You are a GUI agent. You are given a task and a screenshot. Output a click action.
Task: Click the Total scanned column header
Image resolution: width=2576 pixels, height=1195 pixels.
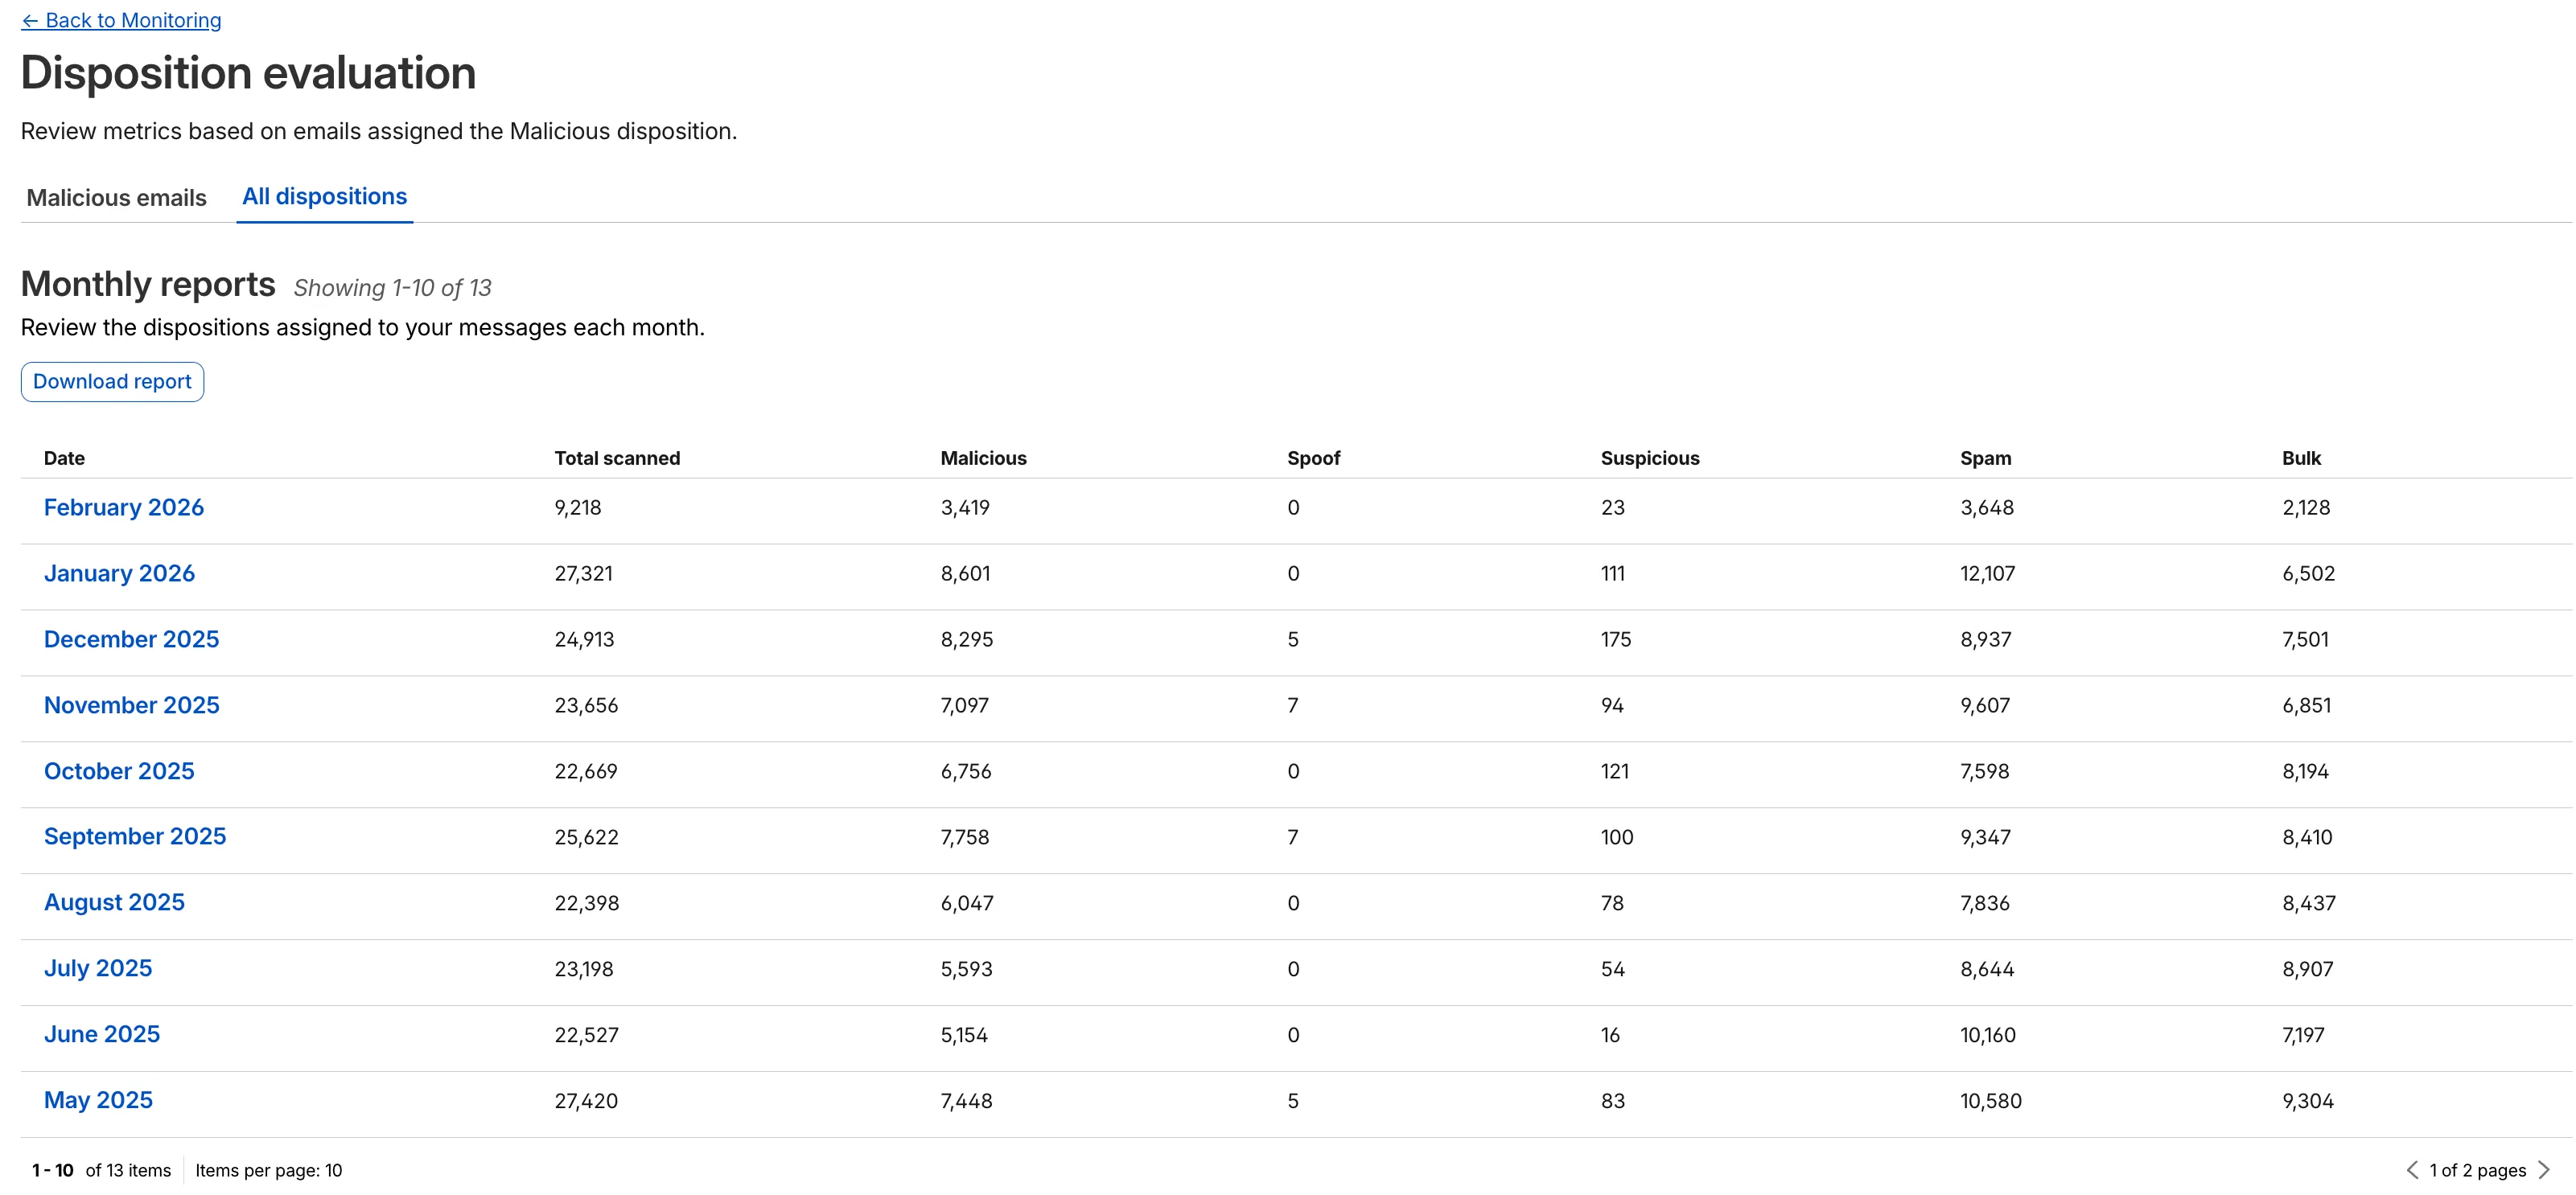[616, 458]
